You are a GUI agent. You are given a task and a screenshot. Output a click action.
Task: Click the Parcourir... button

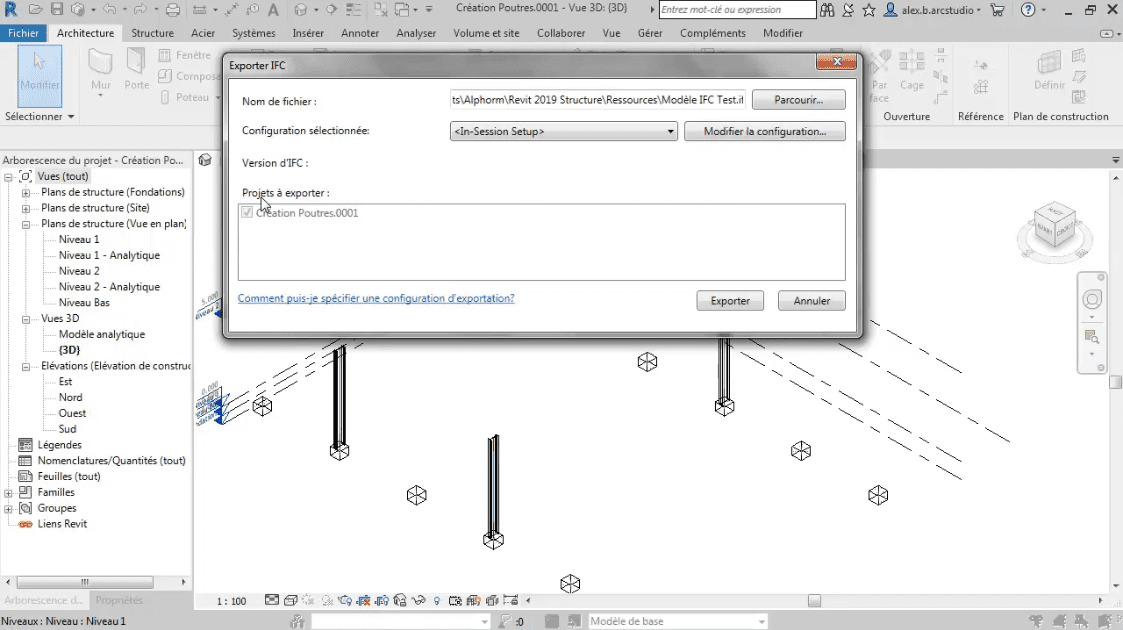(798, 100)
